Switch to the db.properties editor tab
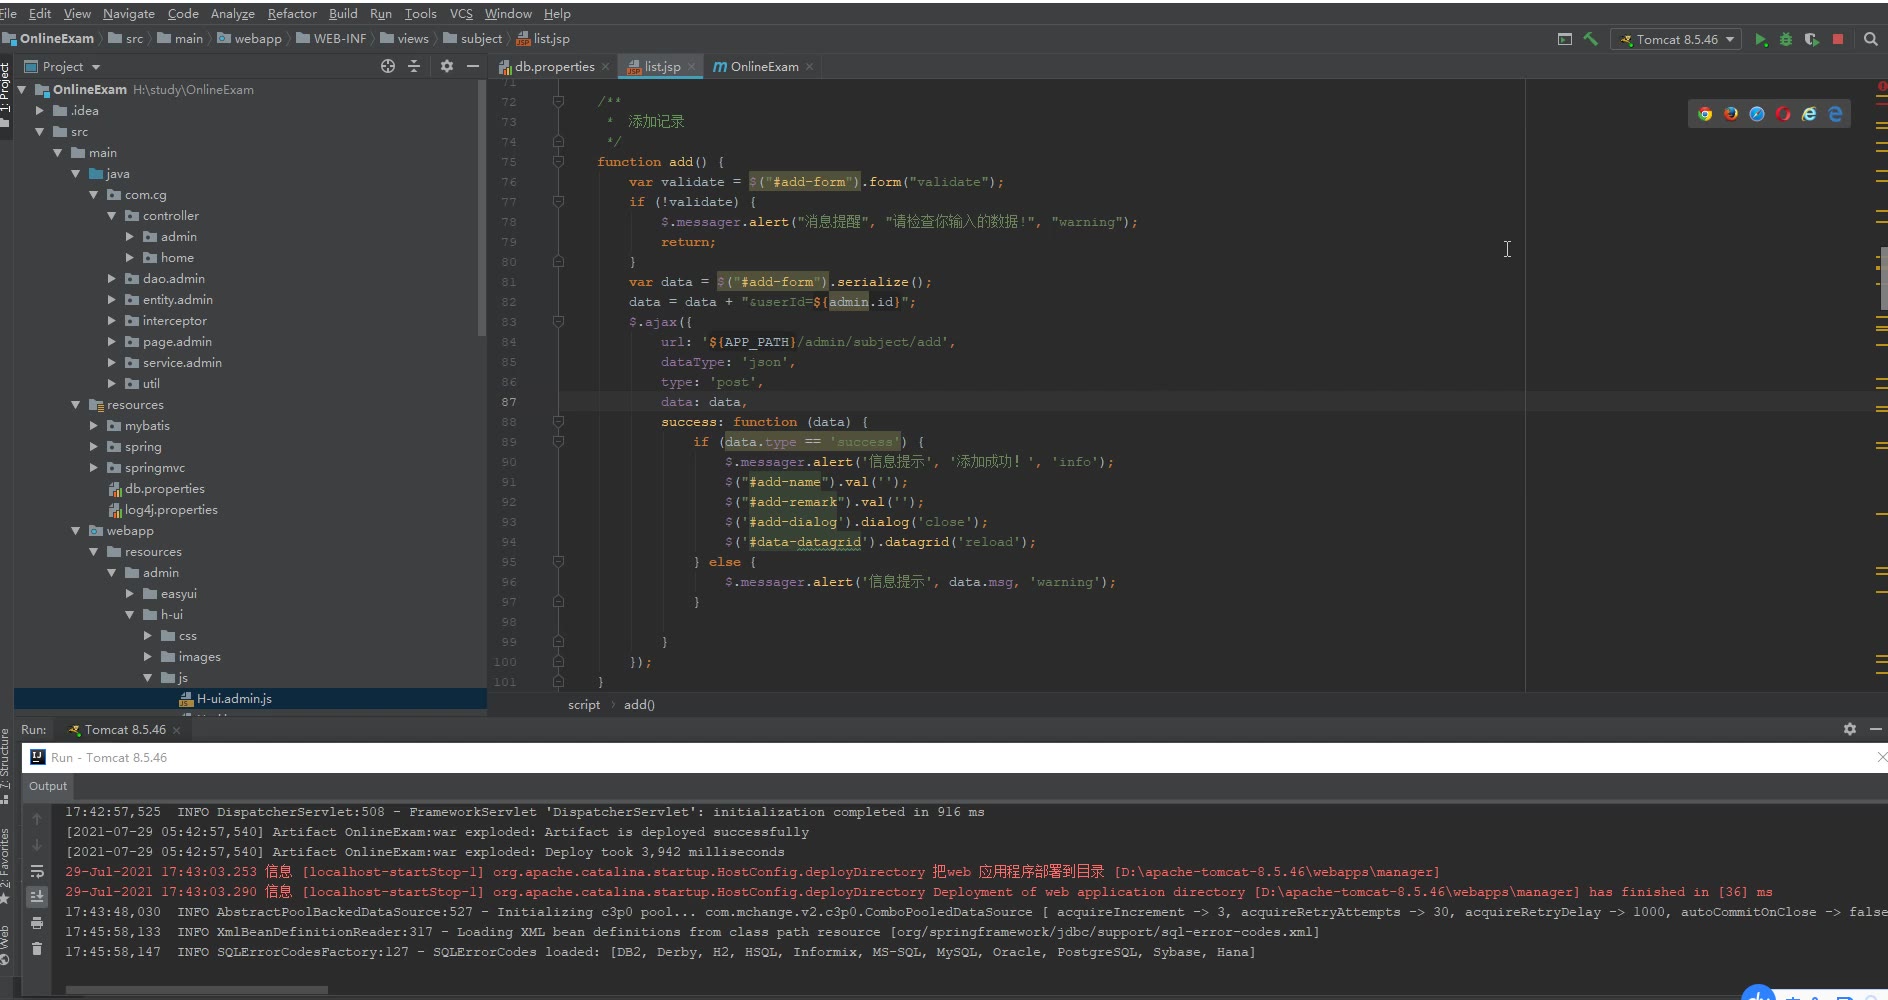 click(x=554, y=67)
